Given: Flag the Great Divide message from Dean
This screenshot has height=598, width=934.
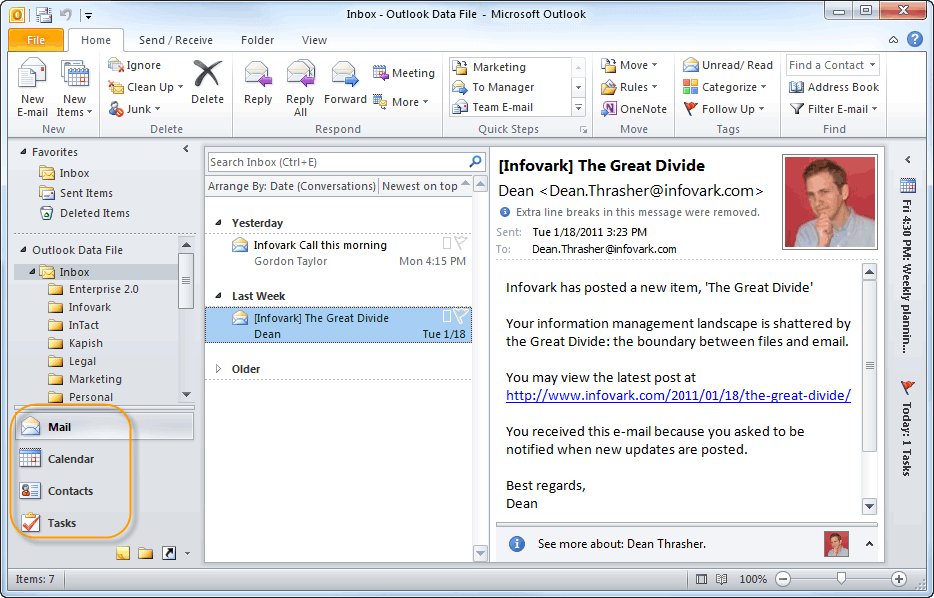Looking at the screenshot, I should pyautogui.click(x=460, y=316).
